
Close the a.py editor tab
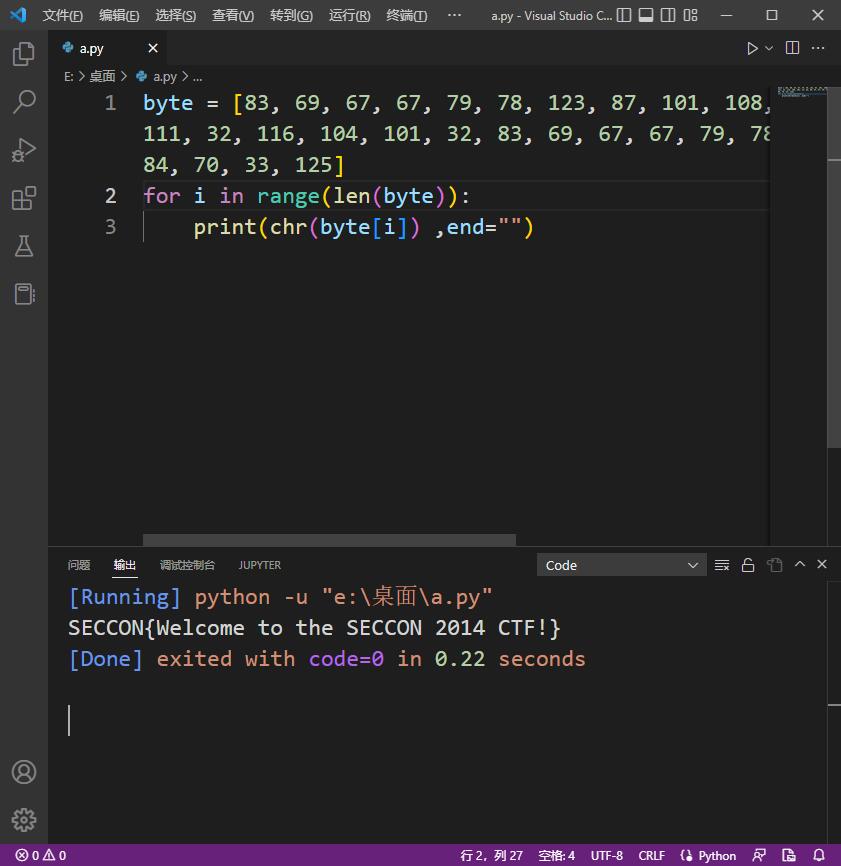pyautogui.click(x=153, y=49)
